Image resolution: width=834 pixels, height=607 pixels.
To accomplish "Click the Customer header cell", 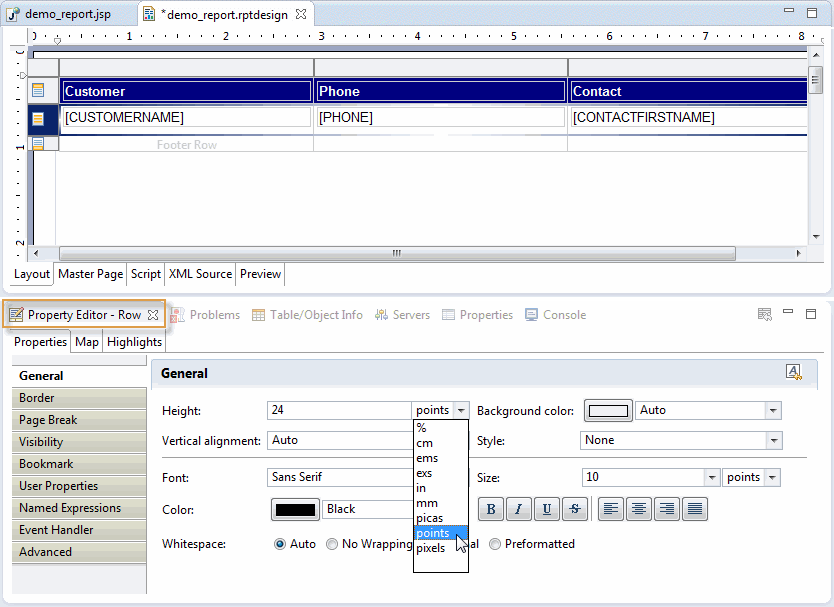I will coord(186,91).
